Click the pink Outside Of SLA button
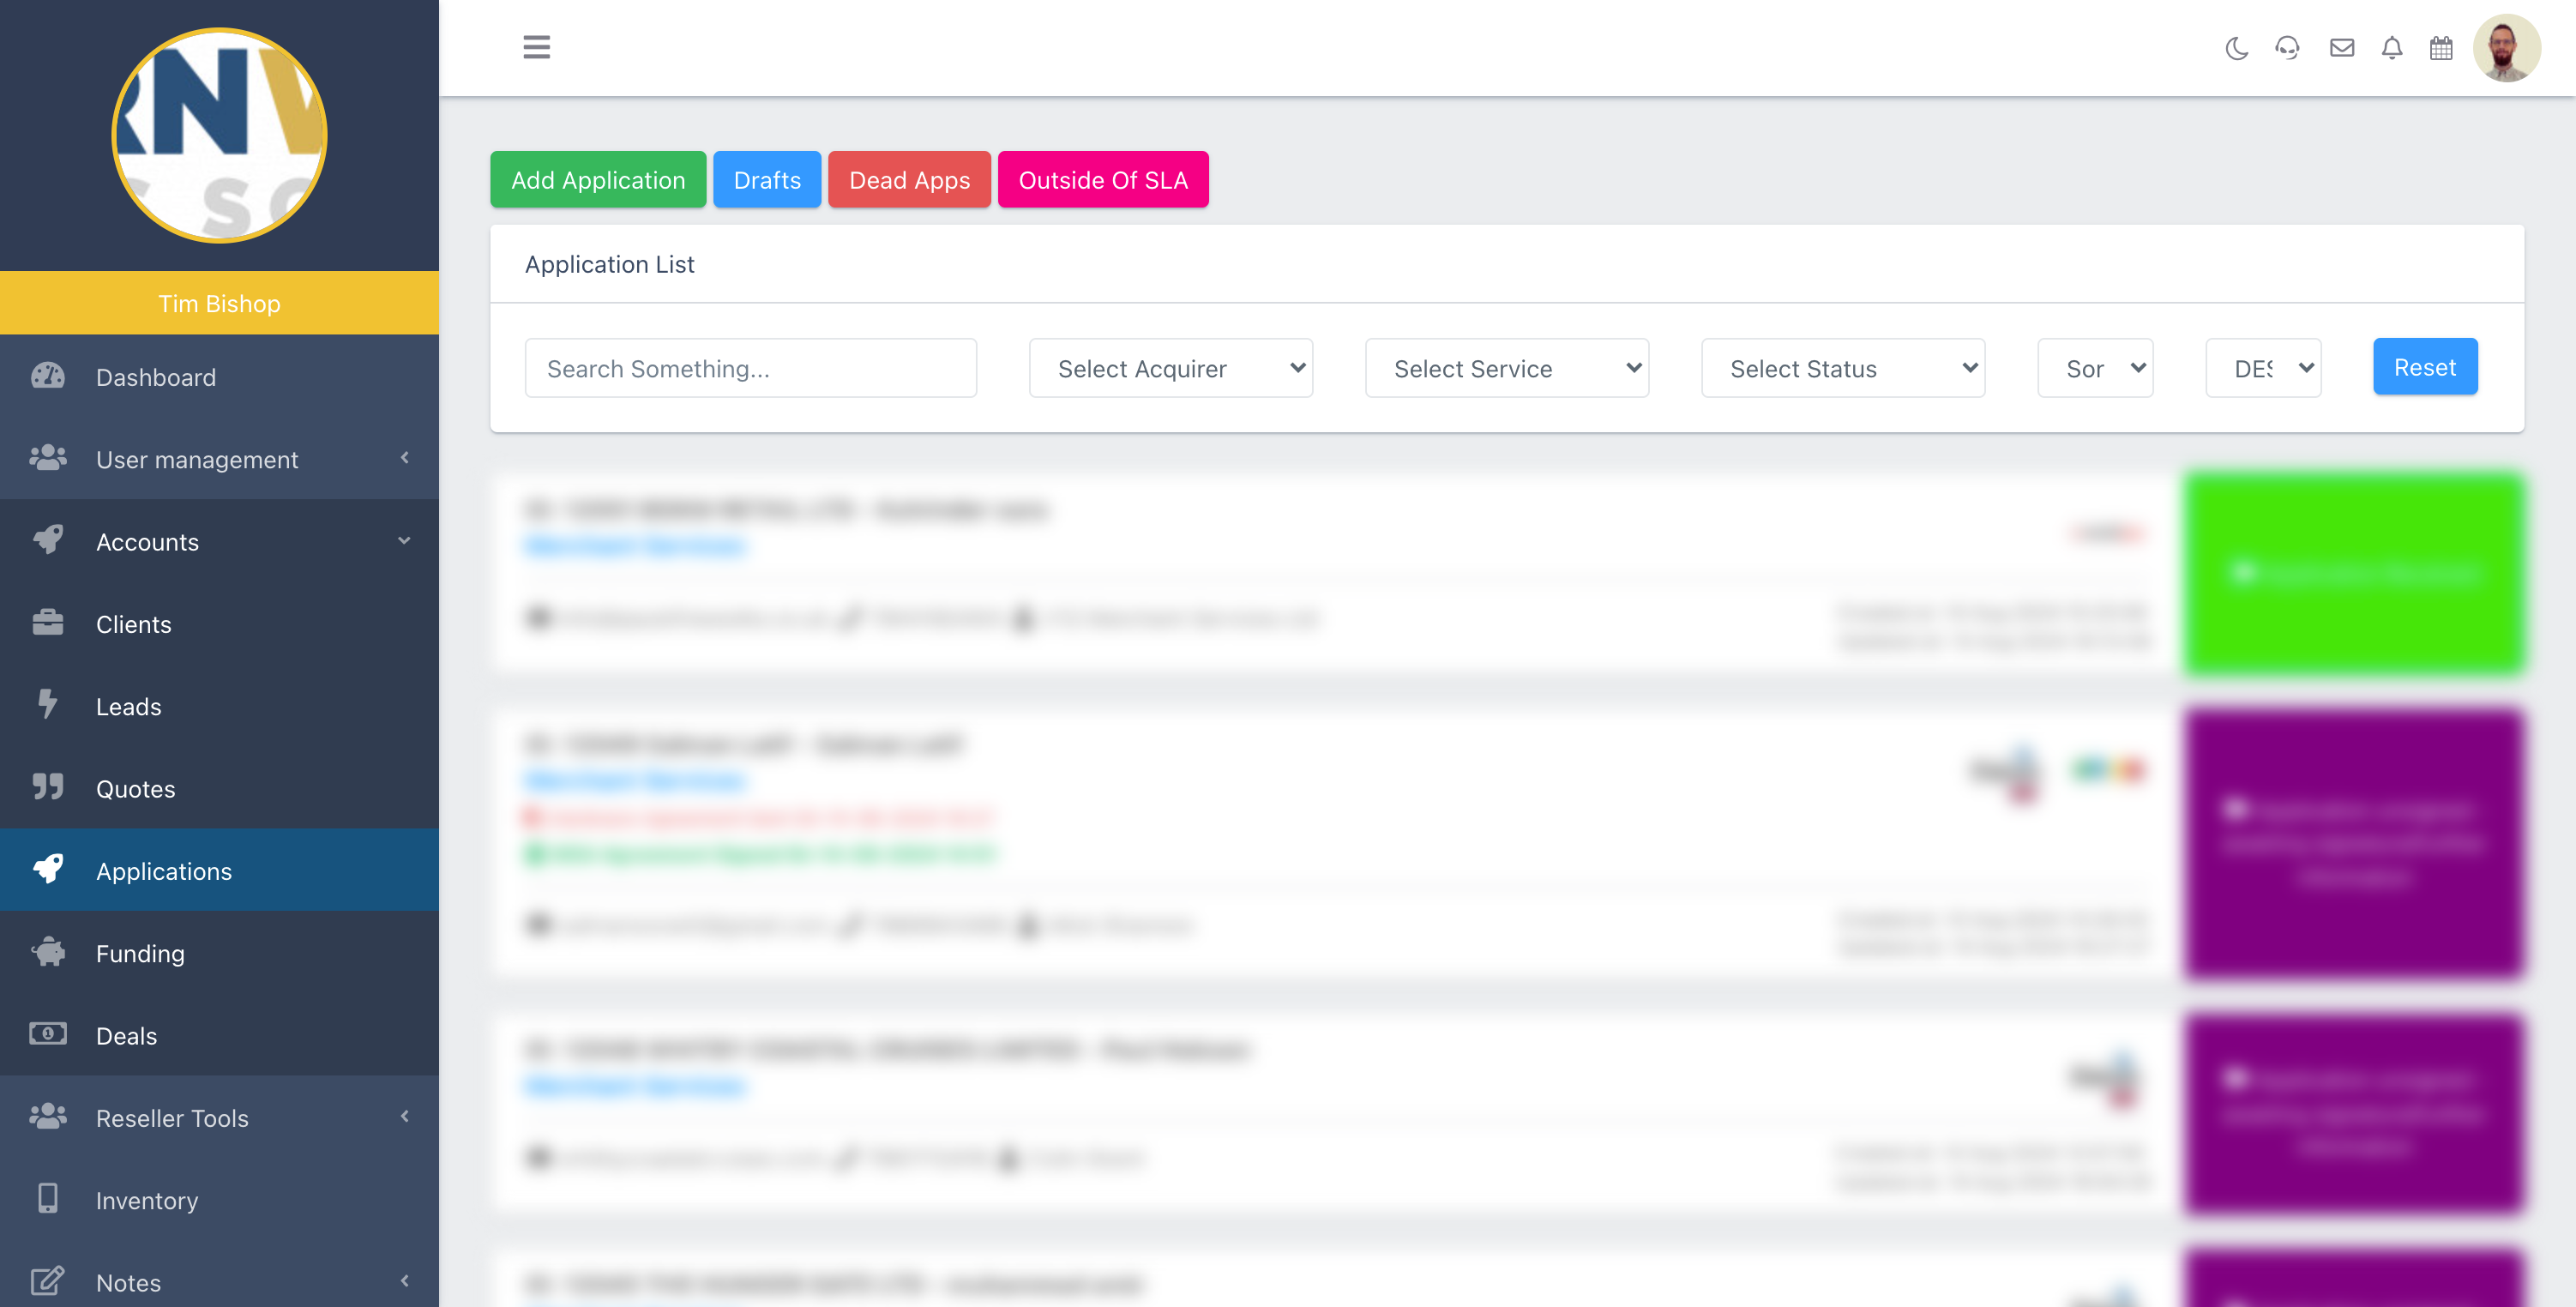This screenshot has width=2576, height=1307. click(1102, 180)
